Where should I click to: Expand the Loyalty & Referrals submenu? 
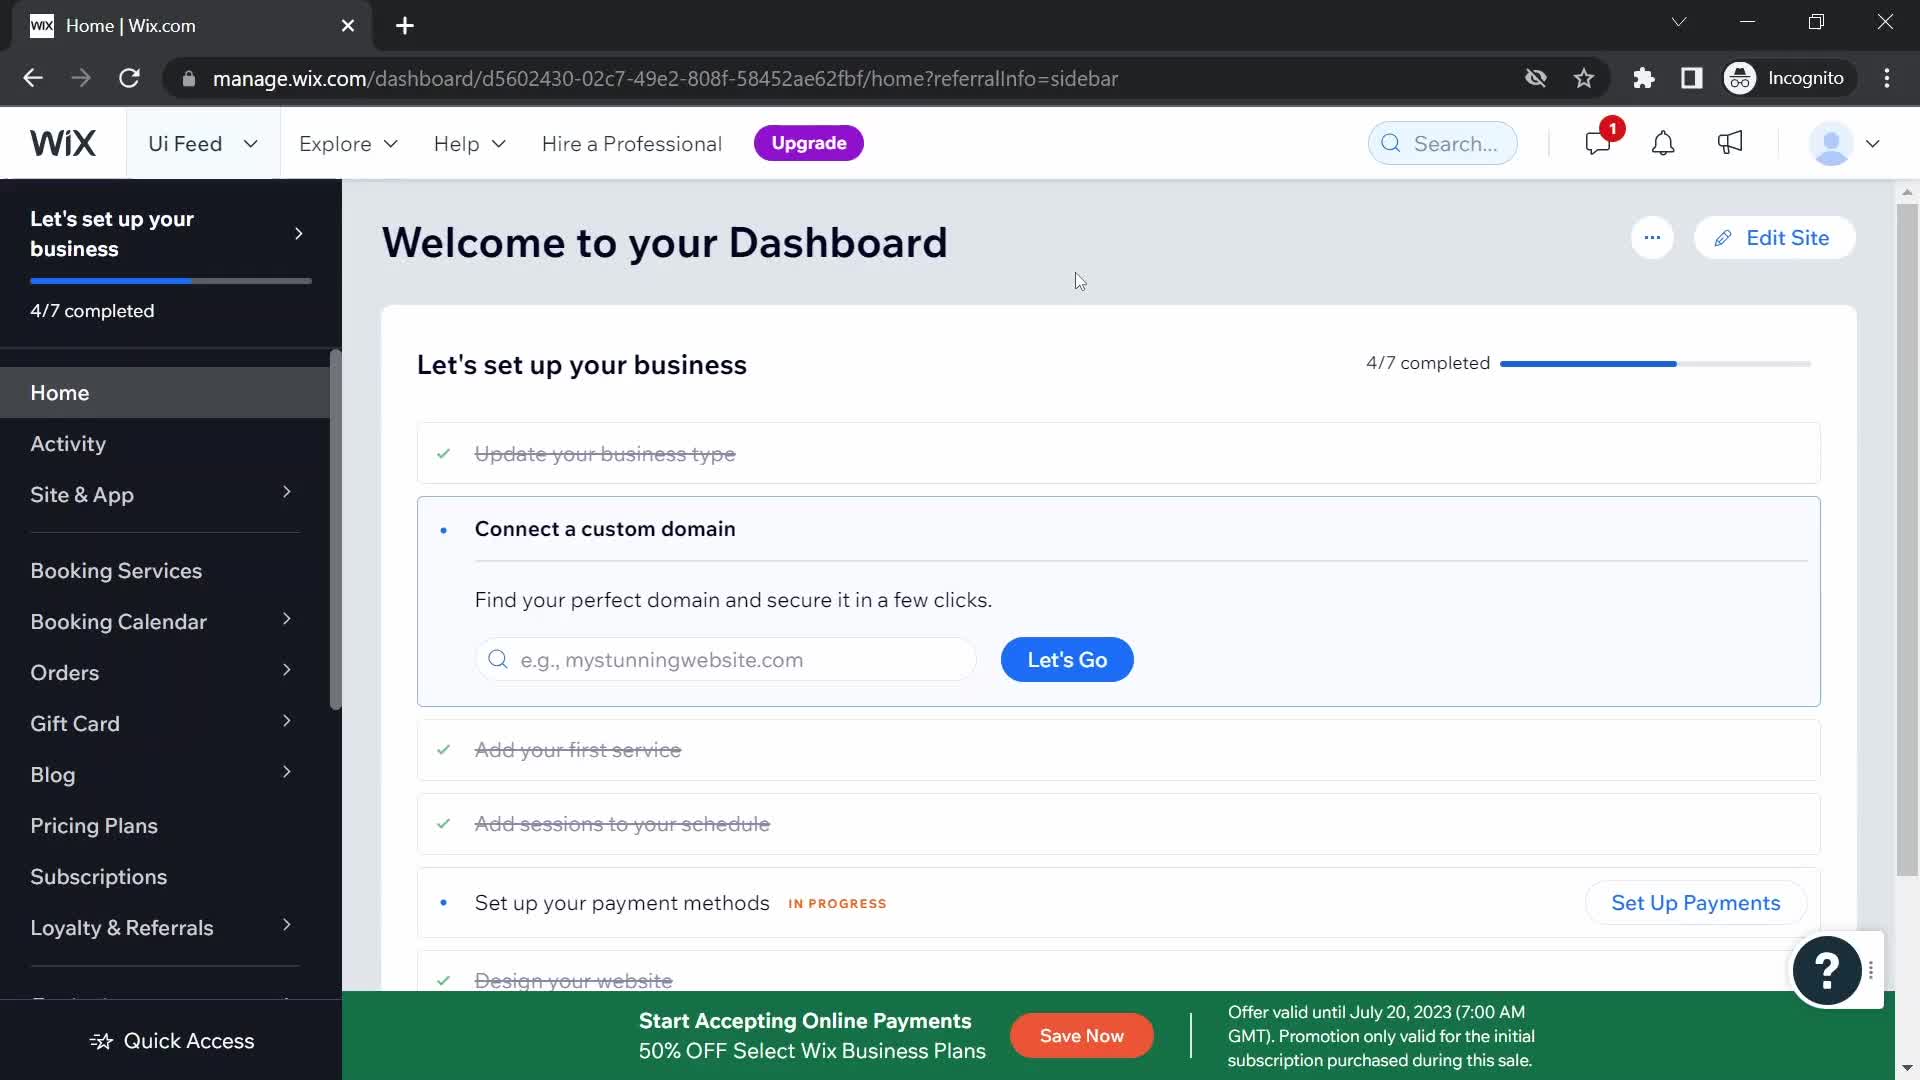(287, 925)
